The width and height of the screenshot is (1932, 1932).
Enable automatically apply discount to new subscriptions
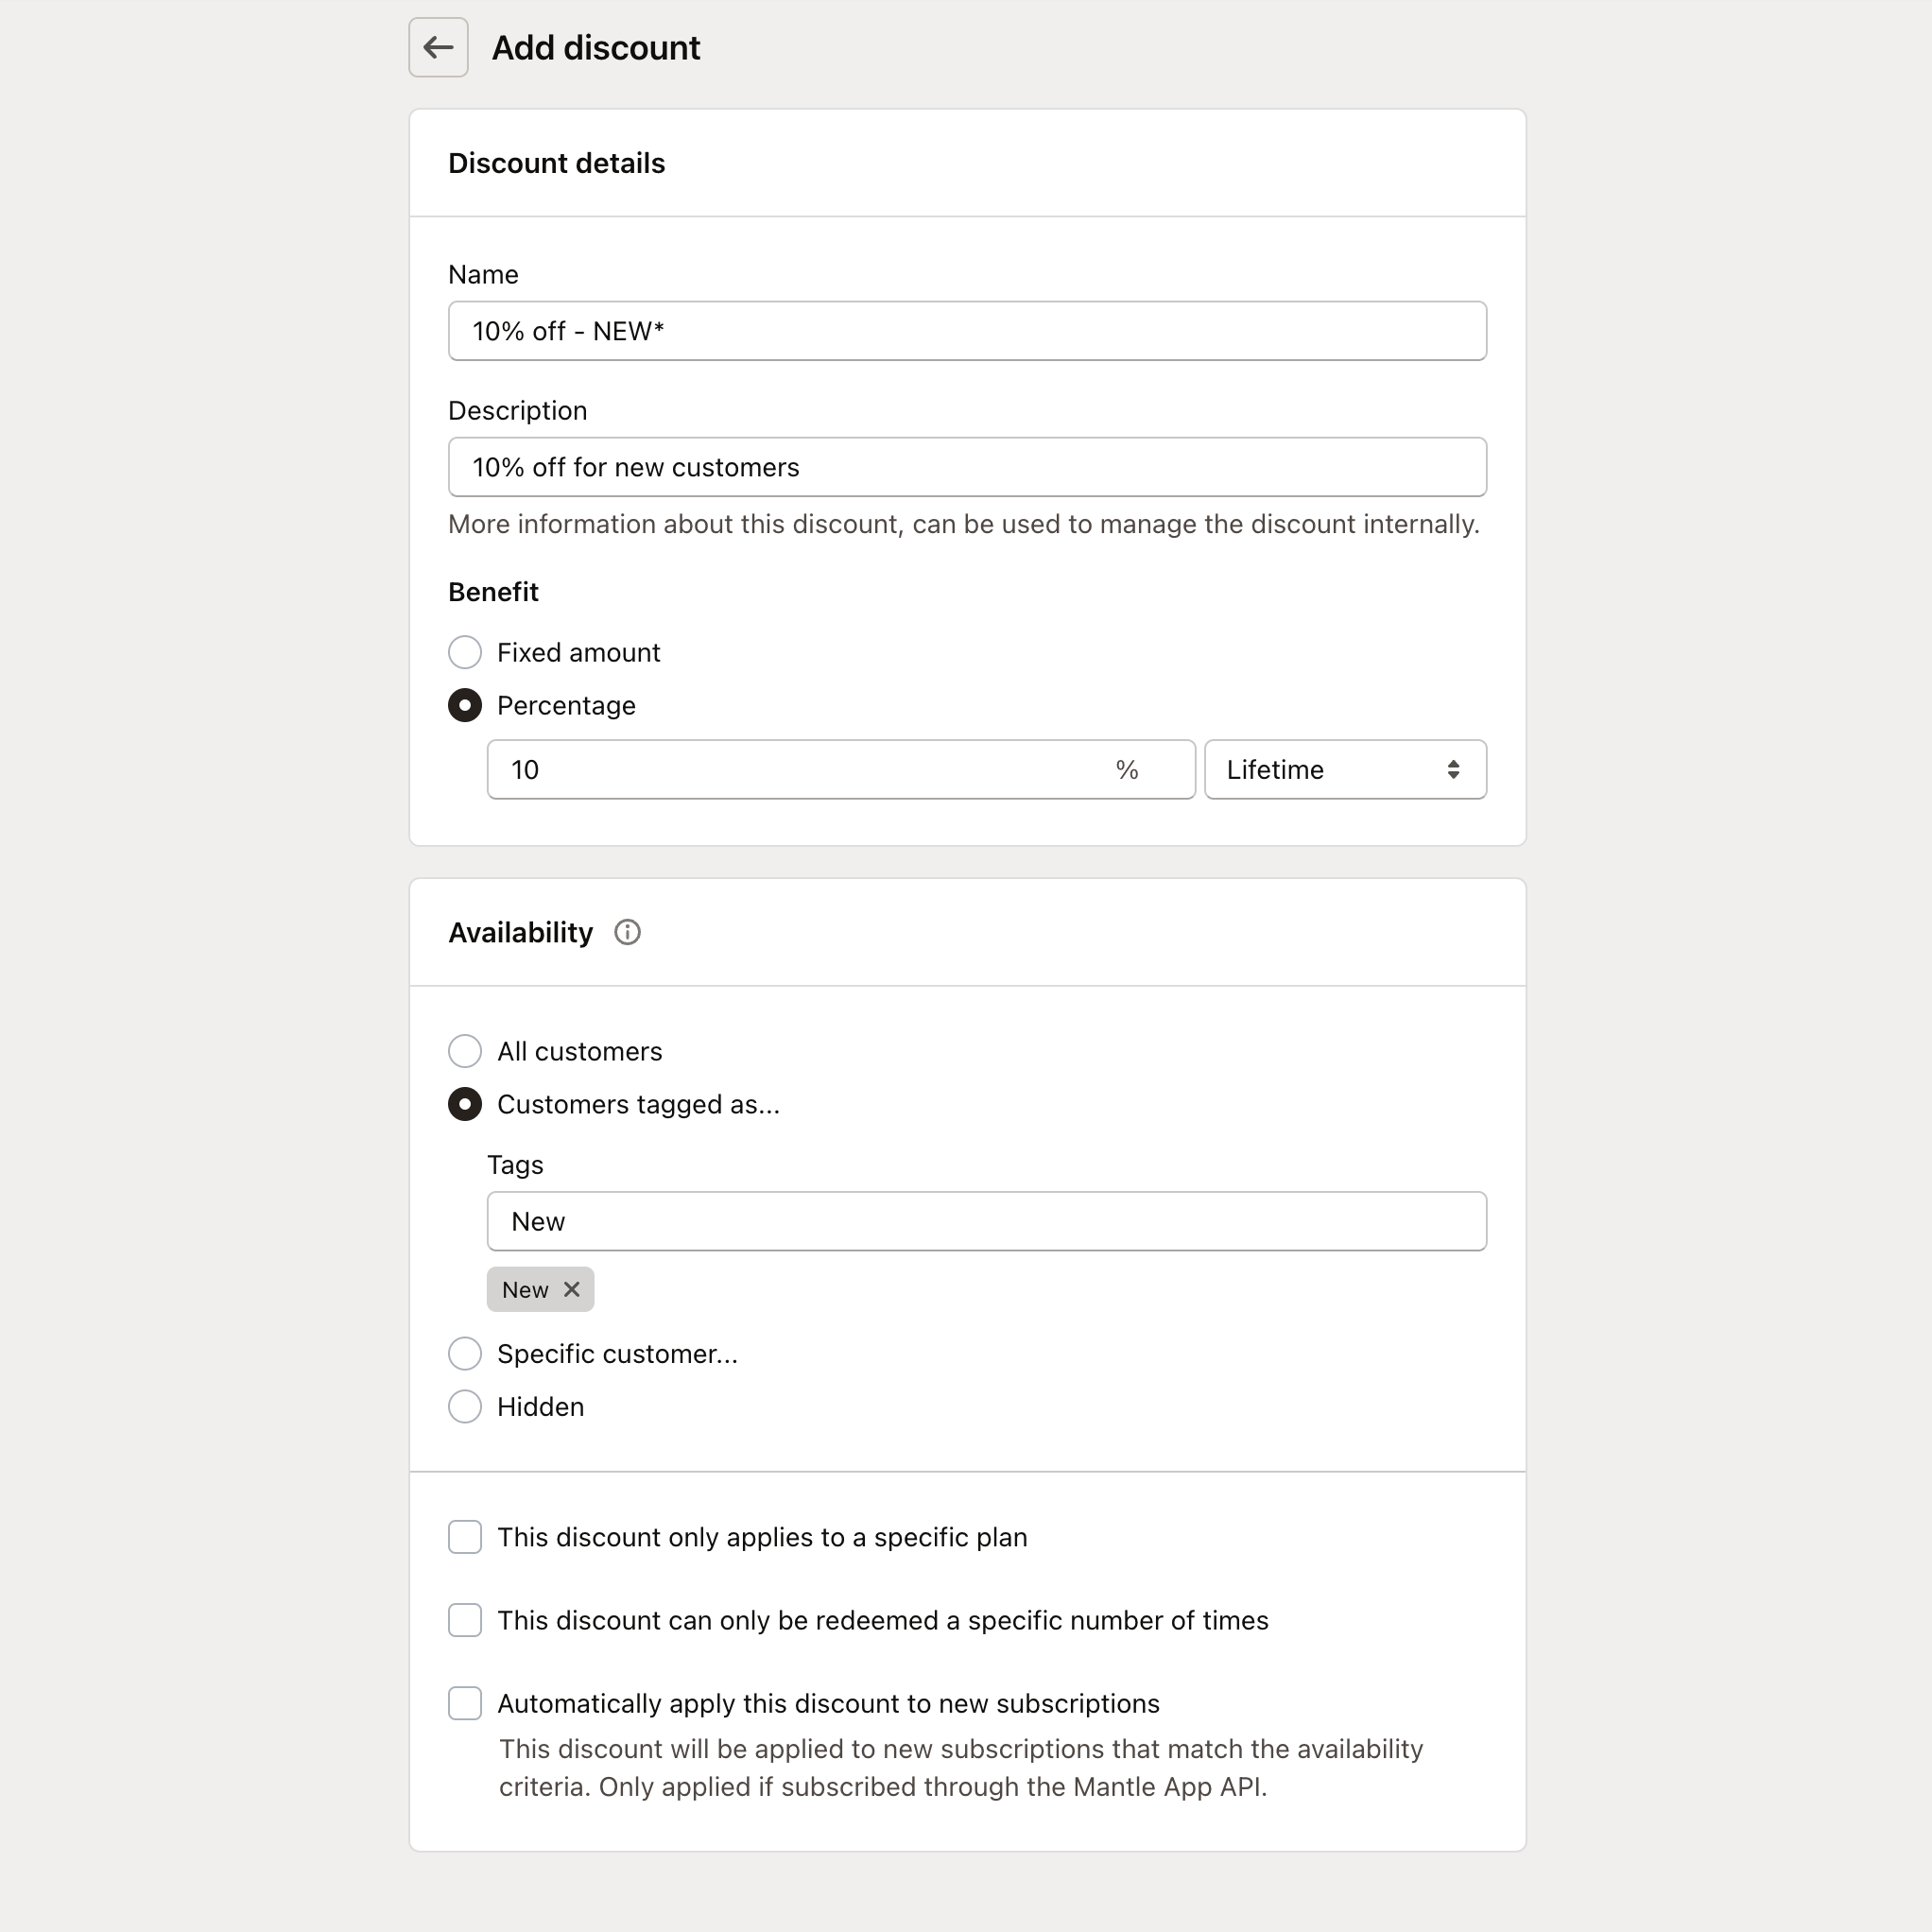[465, 1703]
